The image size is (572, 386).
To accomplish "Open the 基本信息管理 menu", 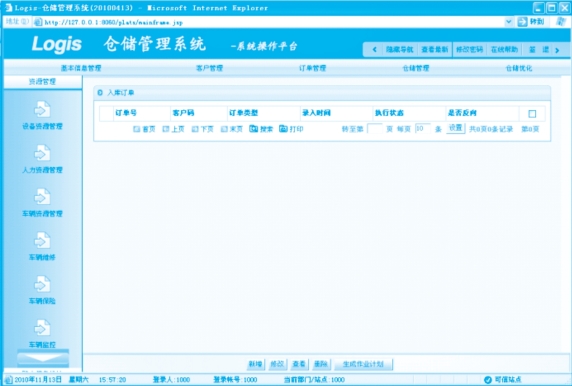I will pyautogui.click(x=81, y=68).
